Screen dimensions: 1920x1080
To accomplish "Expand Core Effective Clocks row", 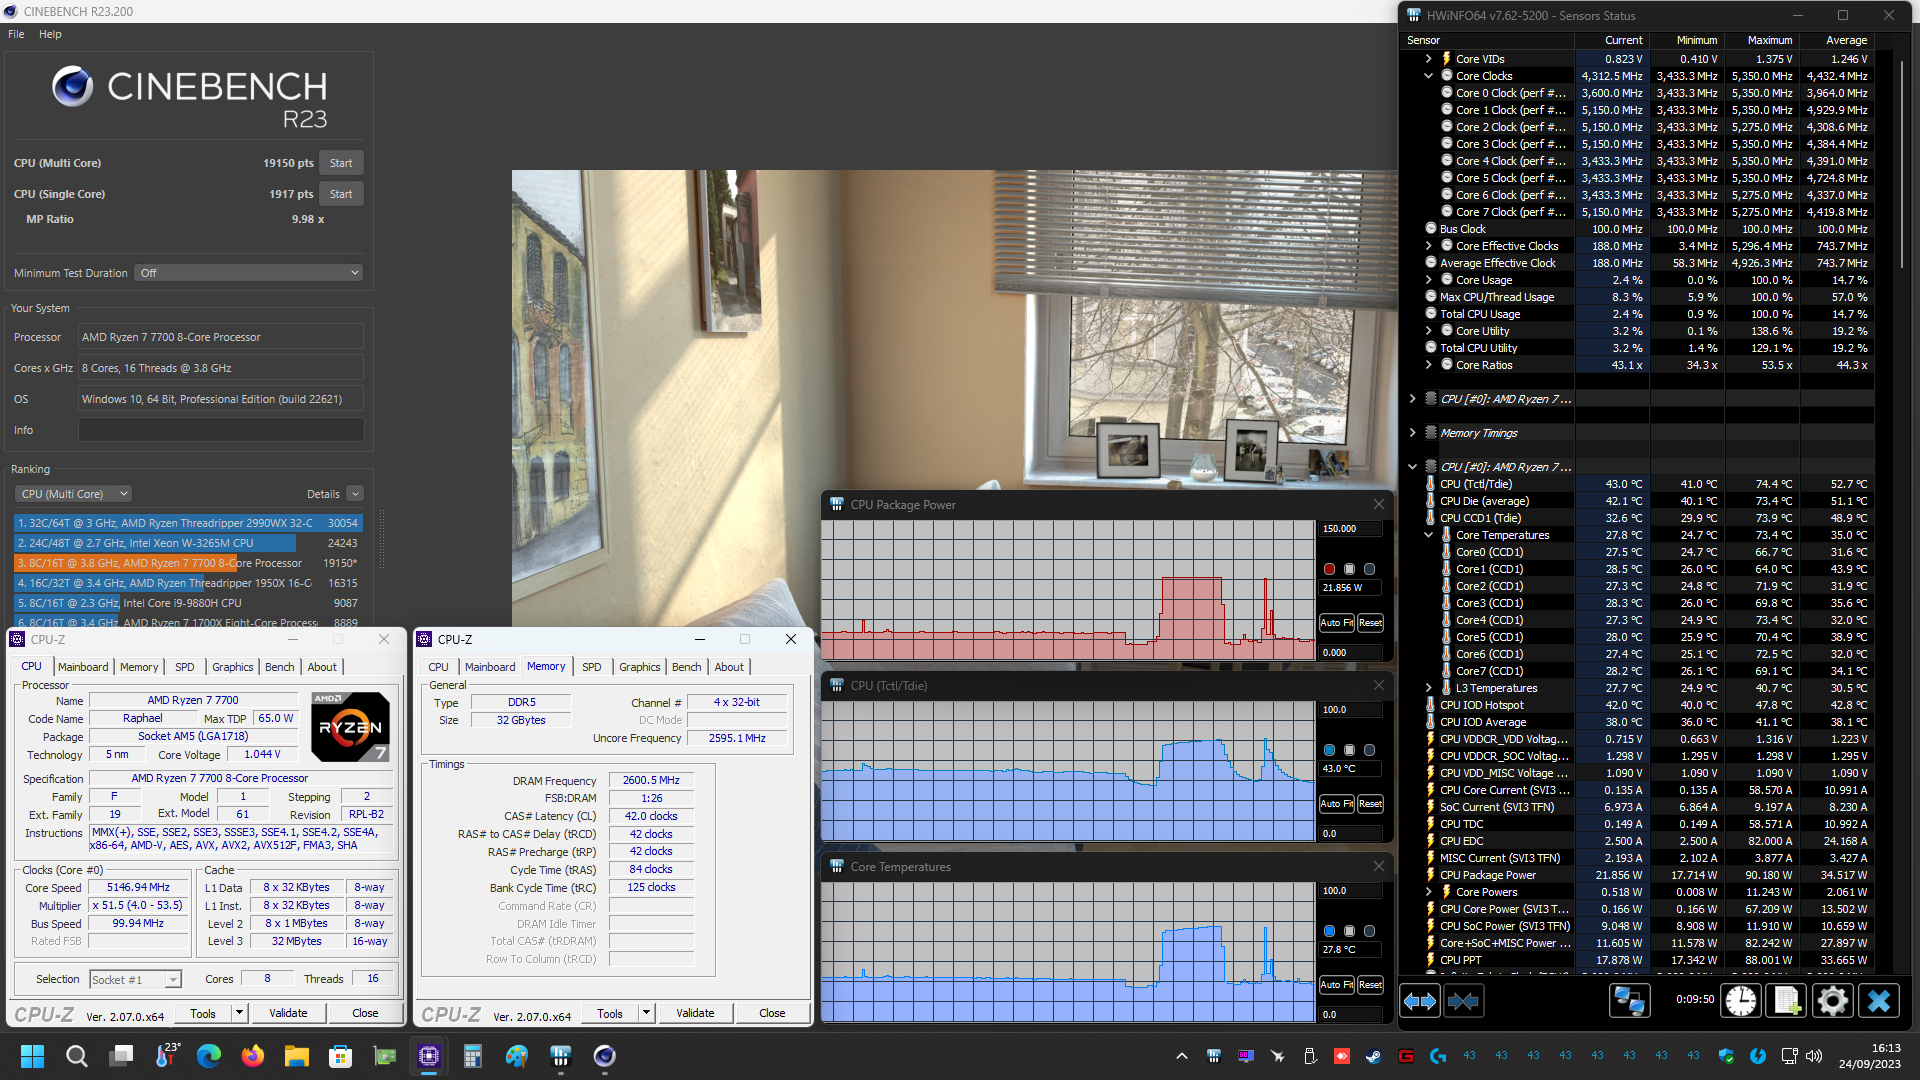I will tap(1429, 246).
